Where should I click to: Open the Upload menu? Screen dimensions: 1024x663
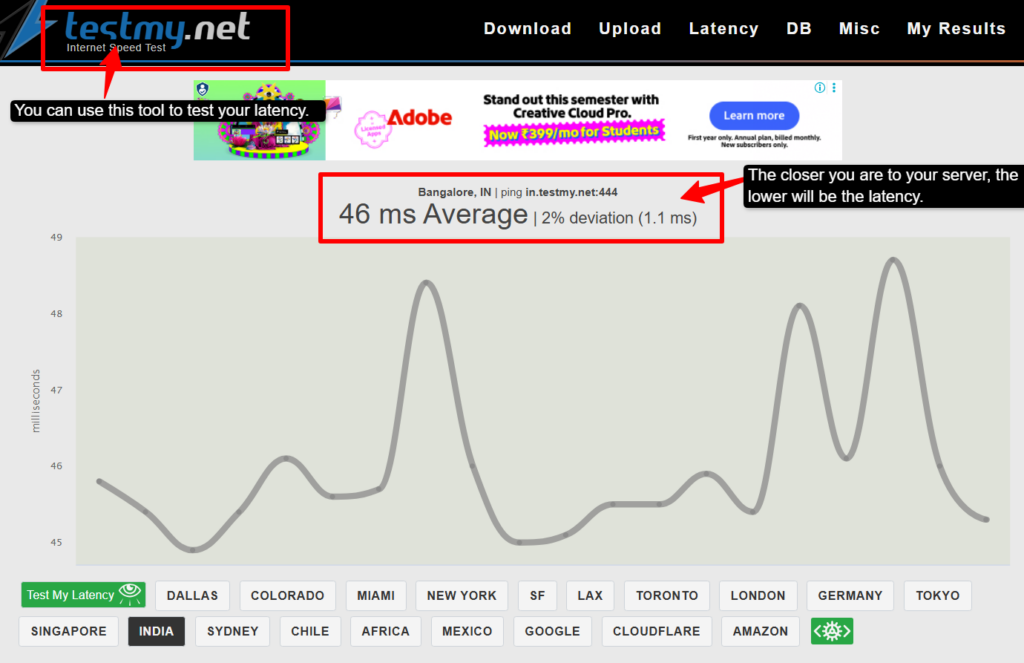tap(630, 29)
